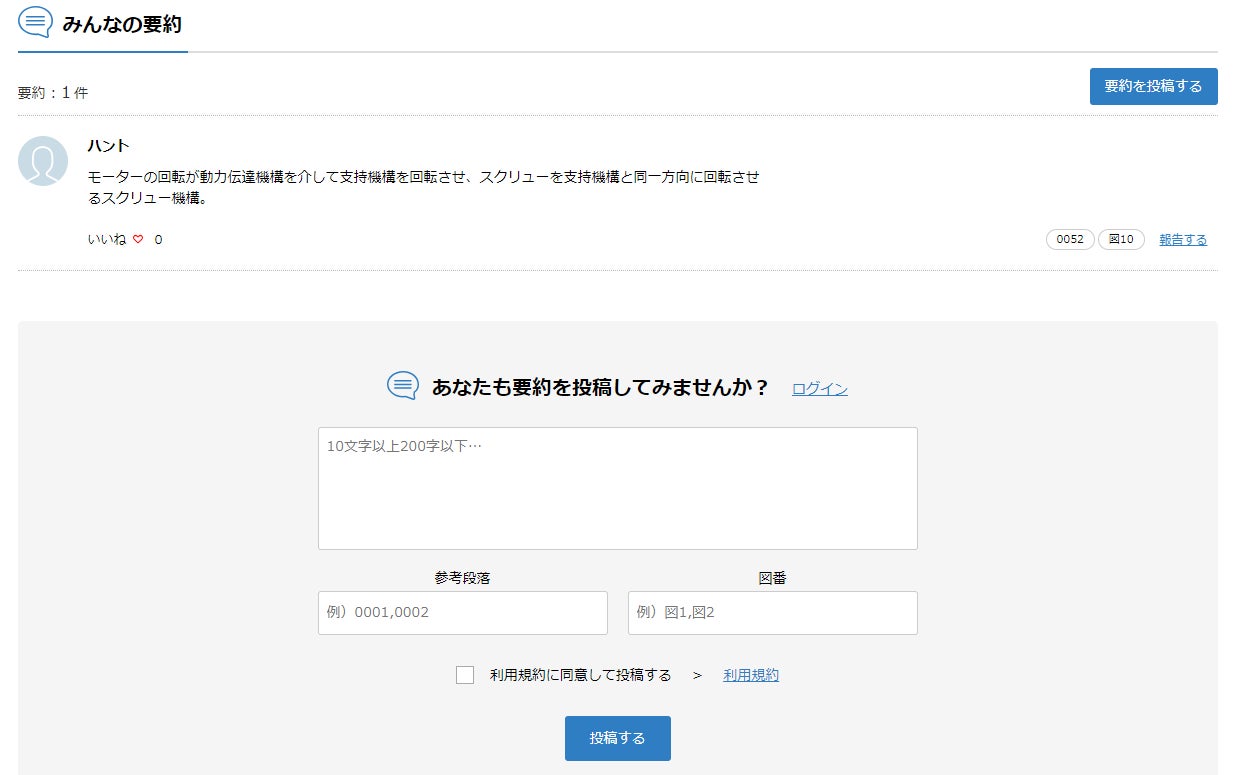
Task: Click the 報告する link on ハント's summary
Action: tap(1183, 240)
